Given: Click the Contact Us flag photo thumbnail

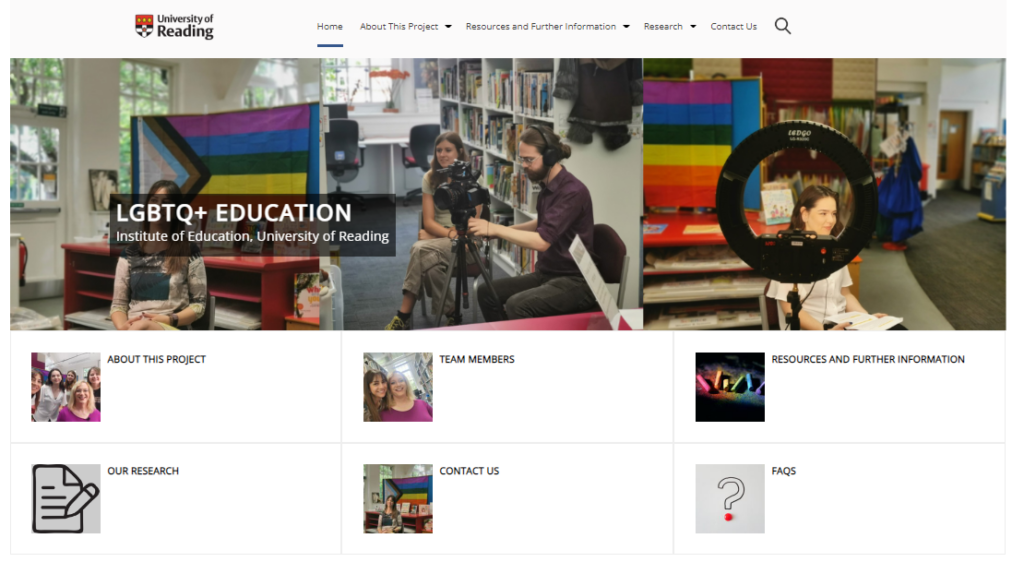Looking at the screenshot, I should tap(398, 498).
